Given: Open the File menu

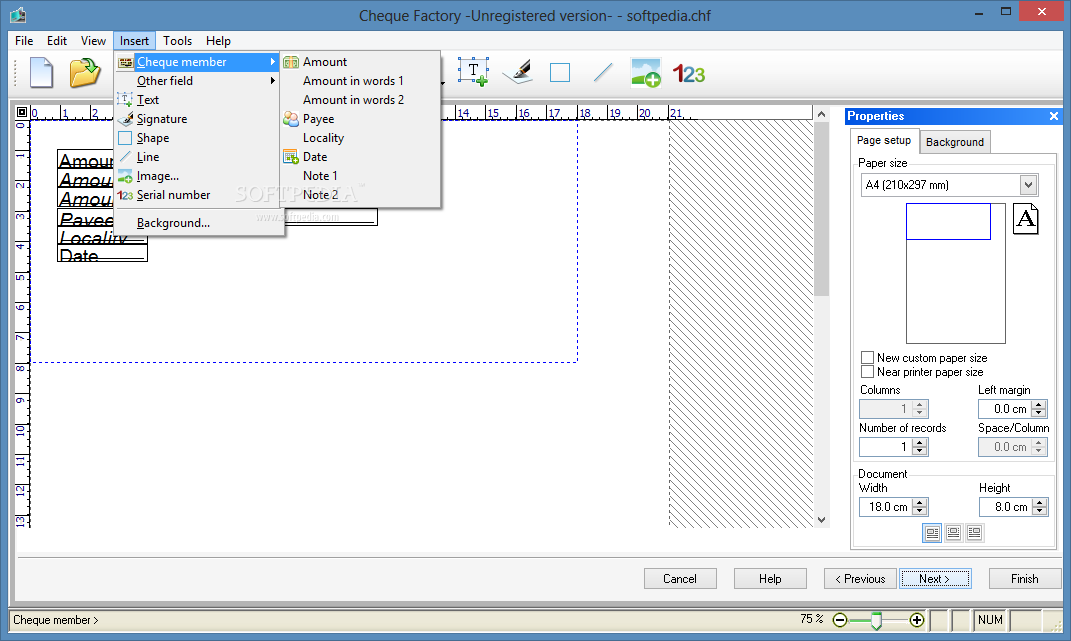Looking at the screenshot, I should point(24,41).
